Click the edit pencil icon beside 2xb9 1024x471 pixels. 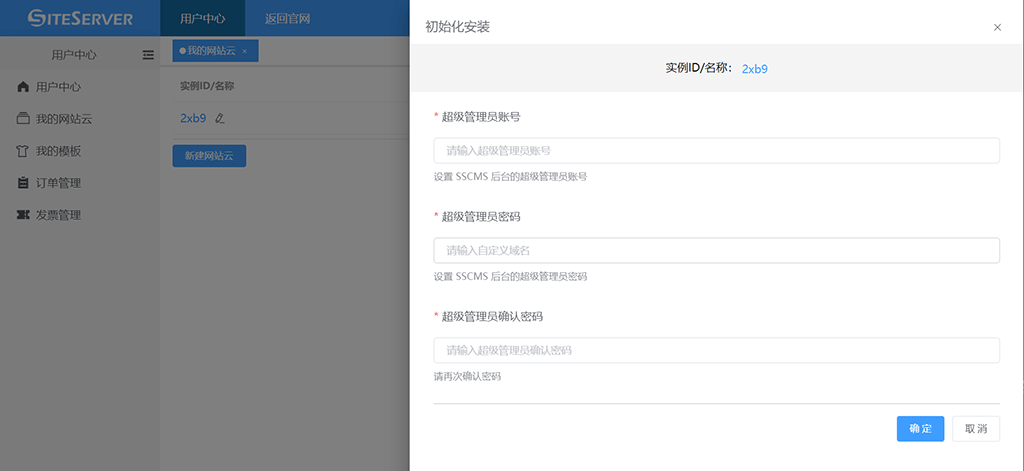(220, 118)
